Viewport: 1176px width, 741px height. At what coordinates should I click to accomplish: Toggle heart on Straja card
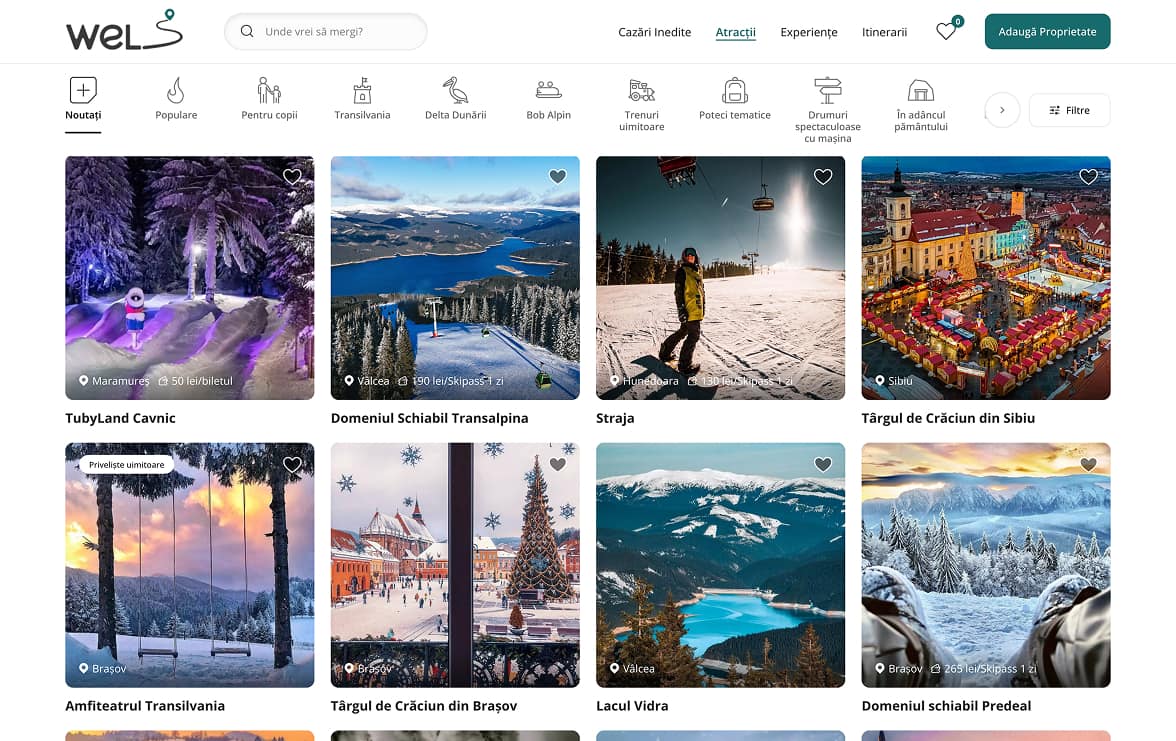pyautogui.click(x=823, y=177)
